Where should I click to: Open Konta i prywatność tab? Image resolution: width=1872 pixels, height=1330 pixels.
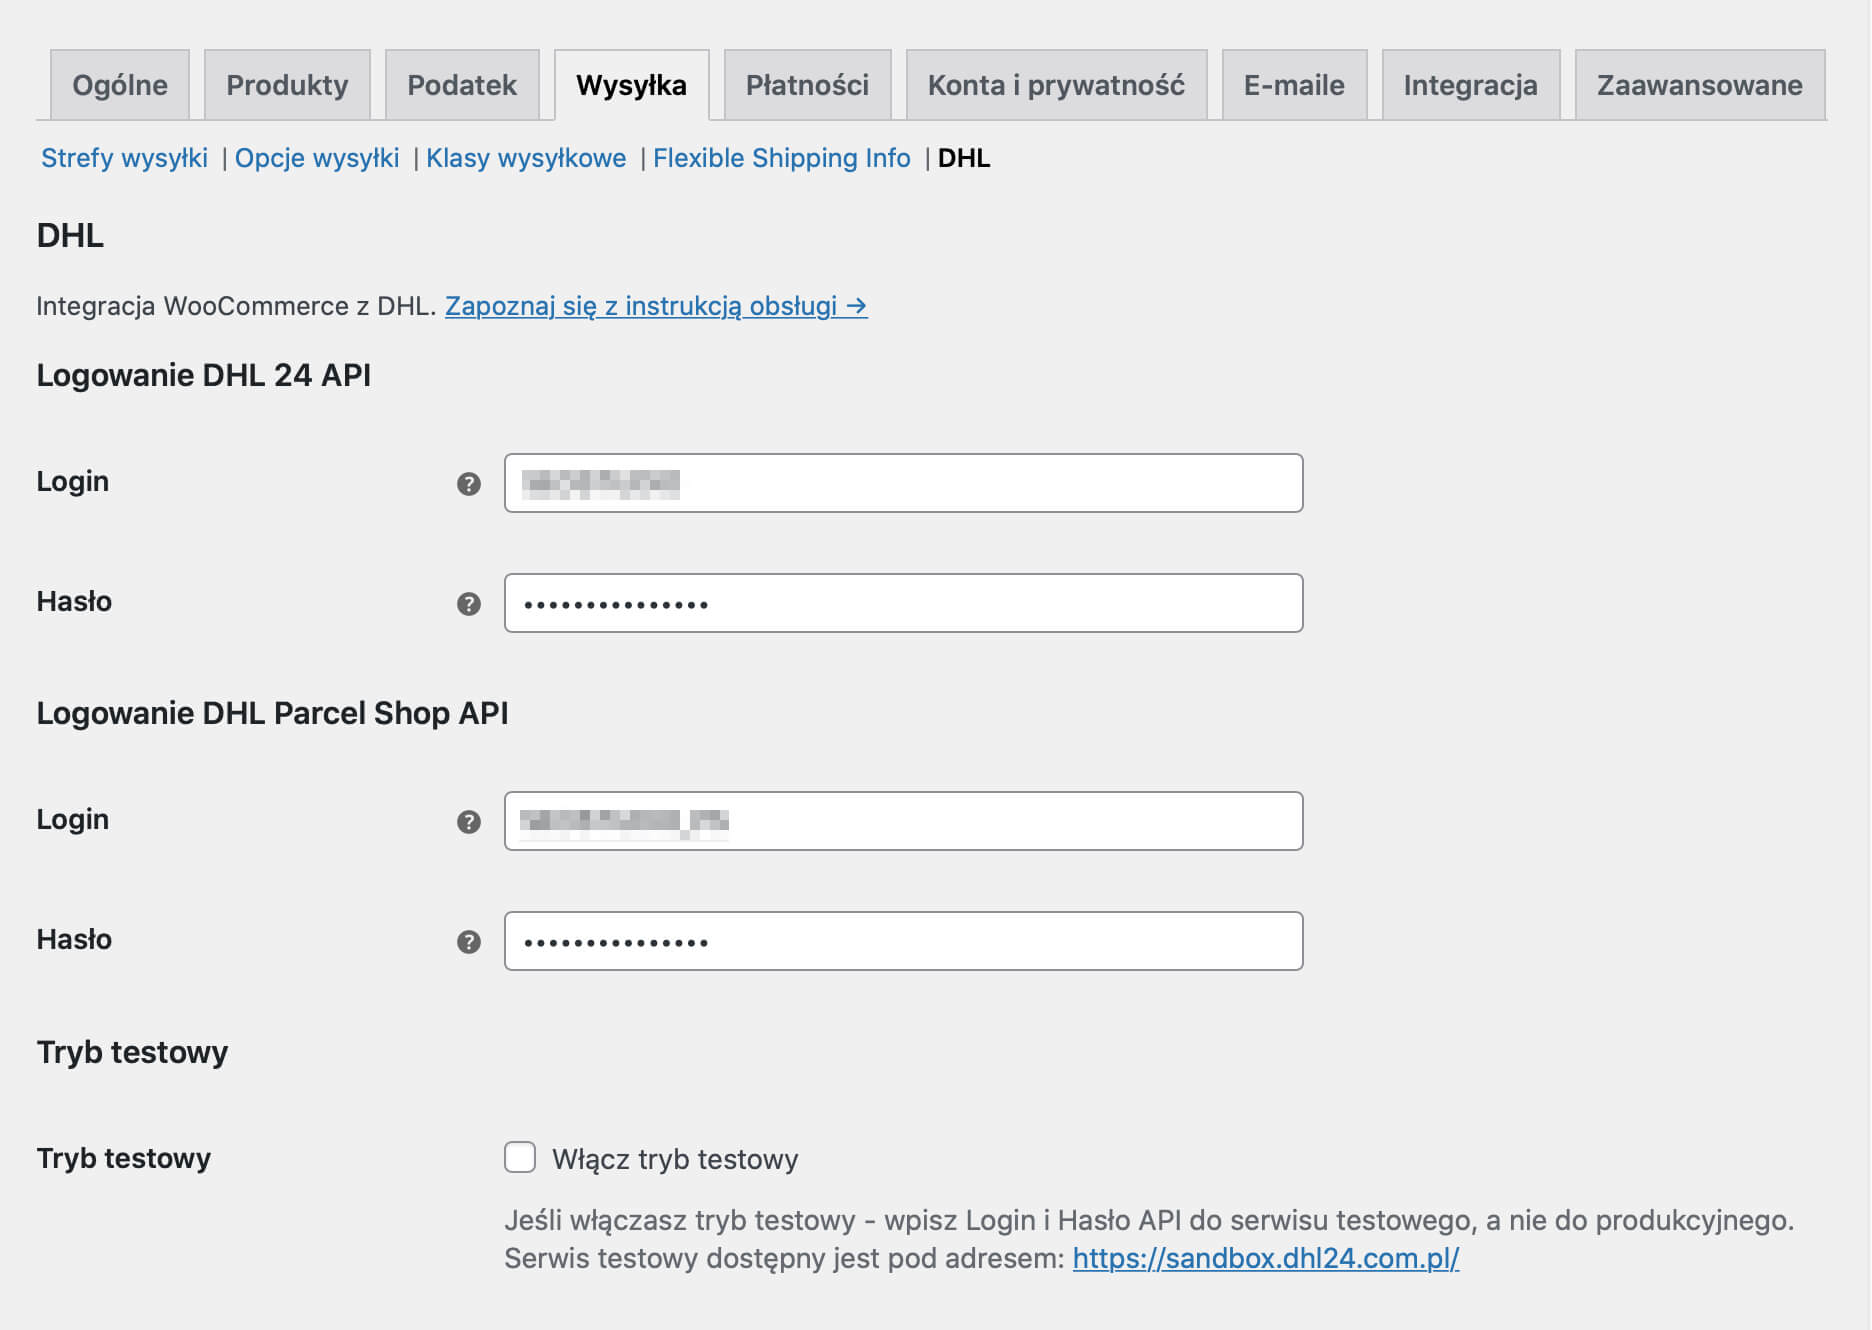pos(1057,85)
